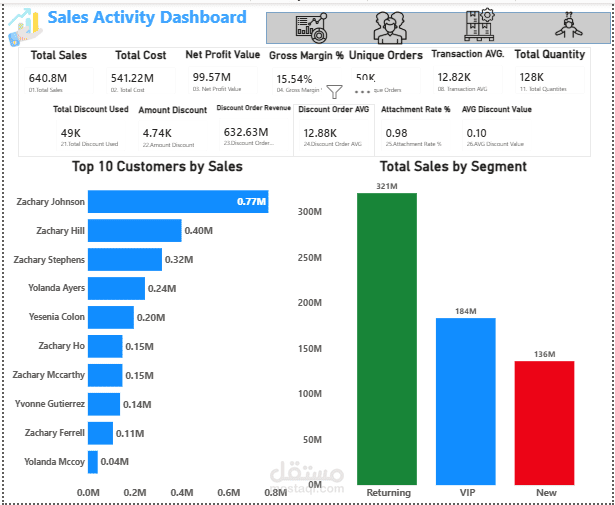This screenshot has width=615, height=505.
Task: Click the Top 10 Customers by Sales heading
Action: coord(158,167)
